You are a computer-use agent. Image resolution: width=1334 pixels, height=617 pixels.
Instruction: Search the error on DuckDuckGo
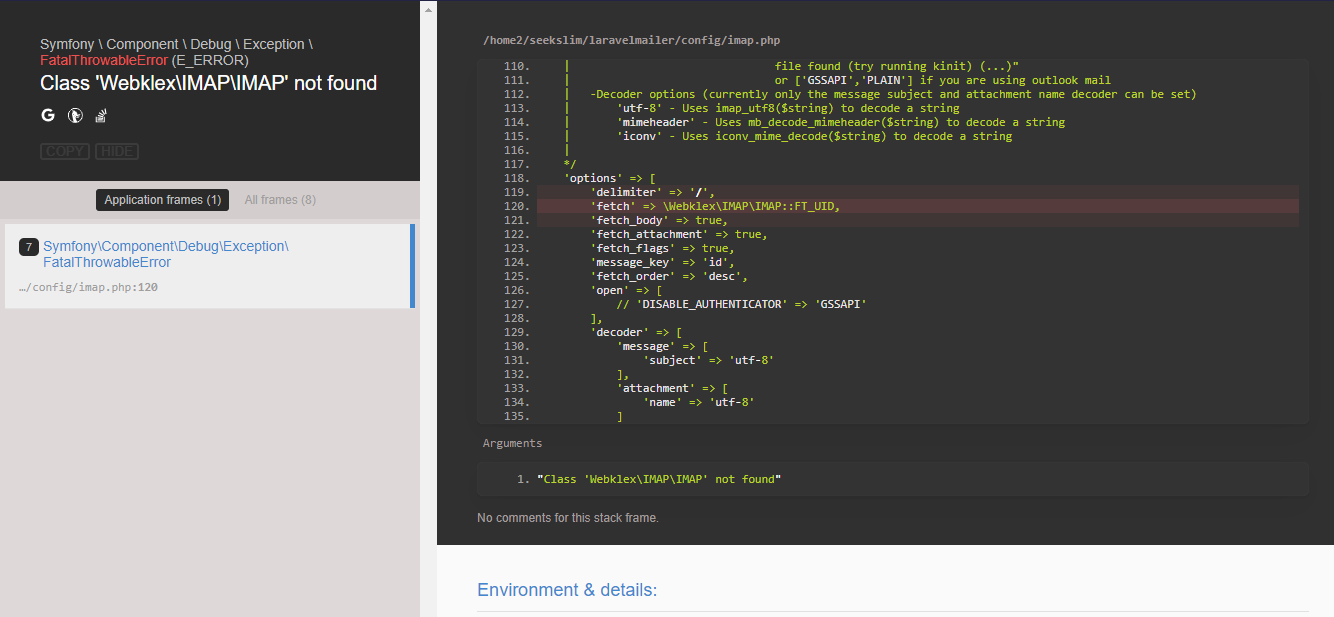pyautogui.click(x=74, y=115)
